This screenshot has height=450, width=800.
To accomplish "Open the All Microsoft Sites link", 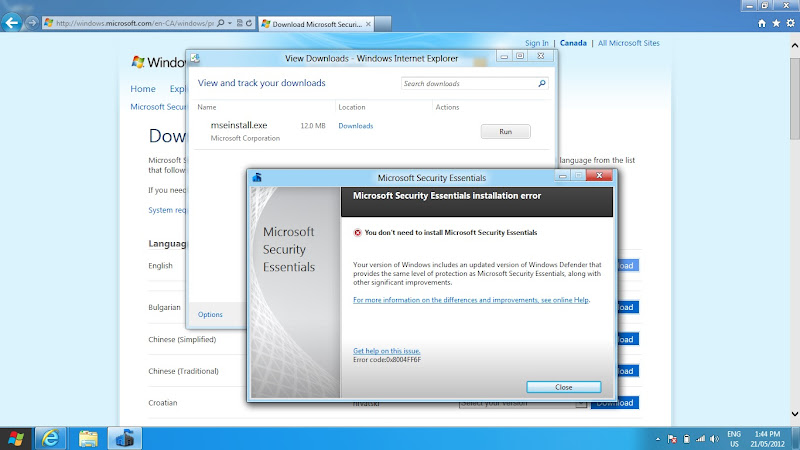I will pos(629,43).
